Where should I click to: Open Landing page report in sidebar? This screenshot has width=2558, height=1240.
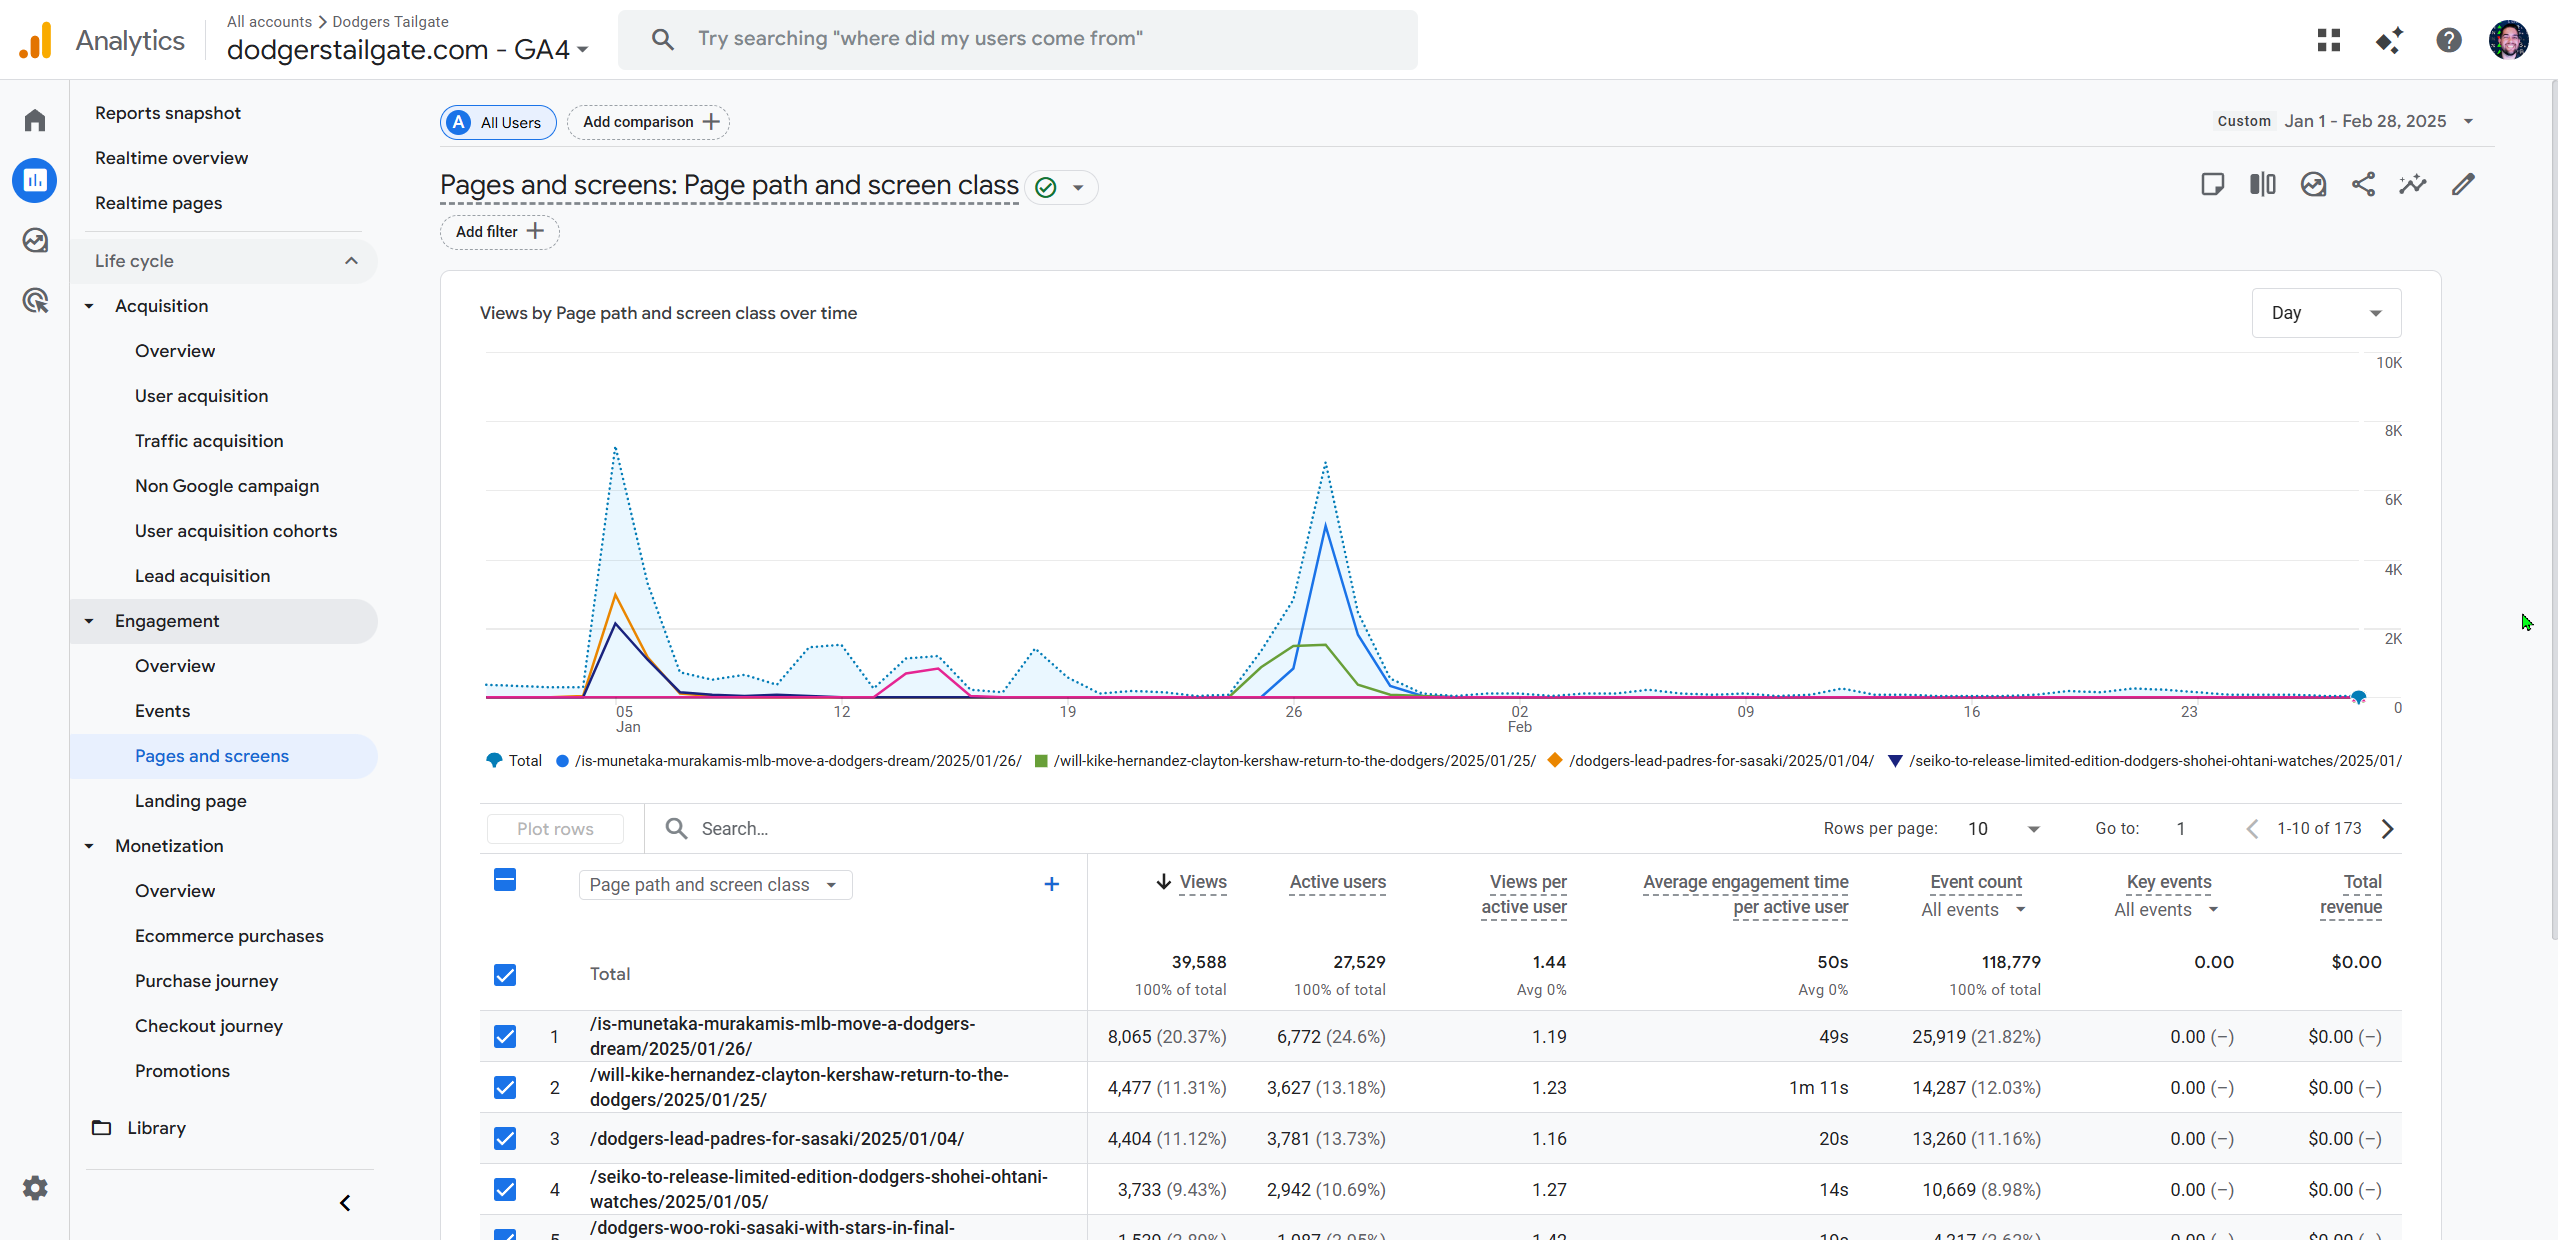(x=191, y=801)
